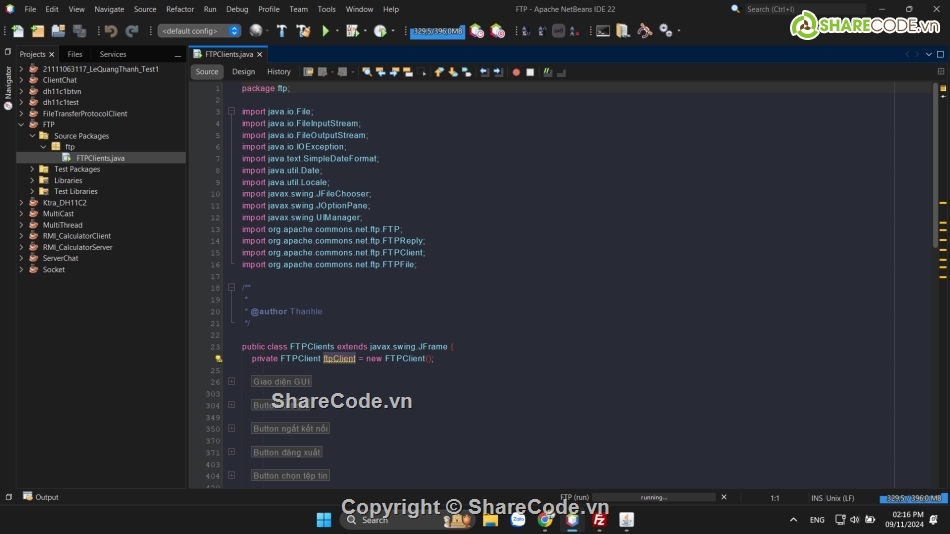Expand the Socket project node
This screenshot has height=534, width=950.
(21, 270)
